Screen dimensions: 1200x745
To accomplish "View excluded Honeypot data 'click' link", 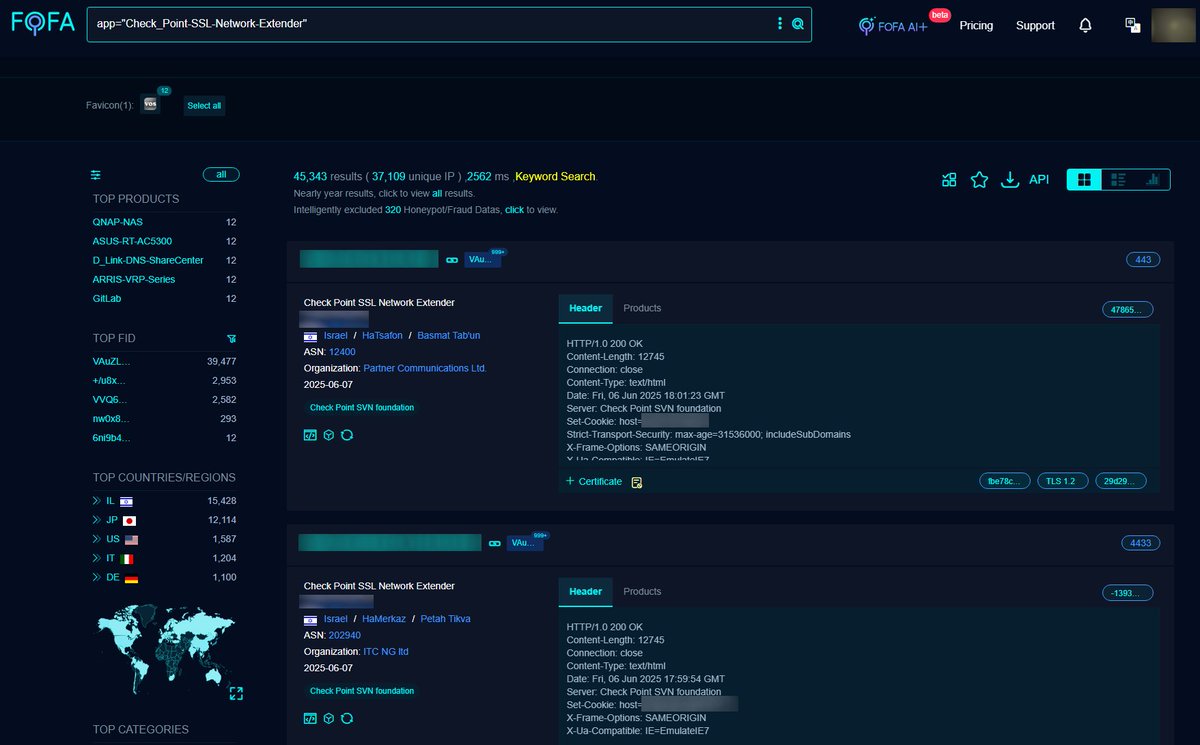I will click(514, 210).
